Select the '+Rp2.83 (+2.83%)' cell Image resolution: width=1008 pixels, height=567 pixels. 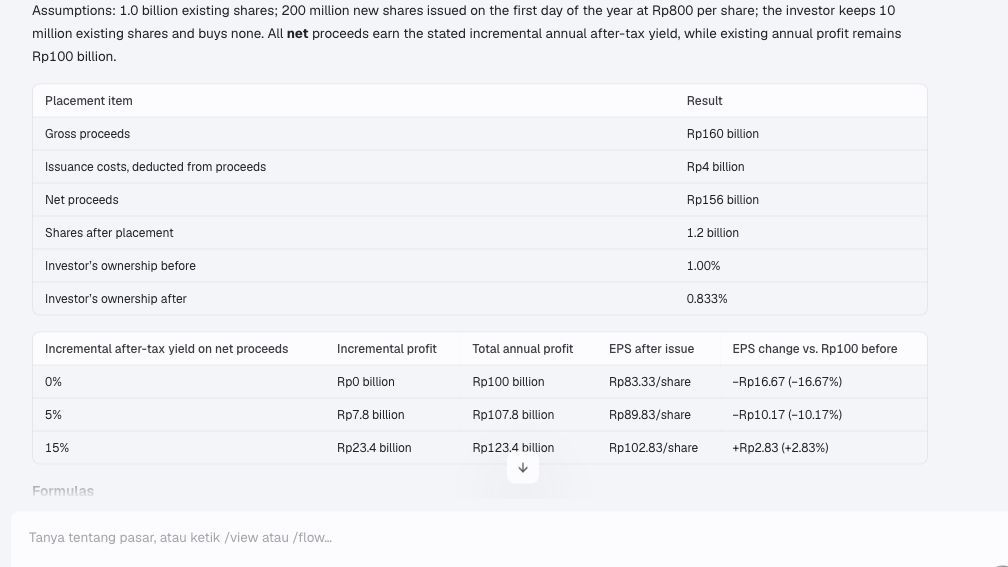pos(780,448)
